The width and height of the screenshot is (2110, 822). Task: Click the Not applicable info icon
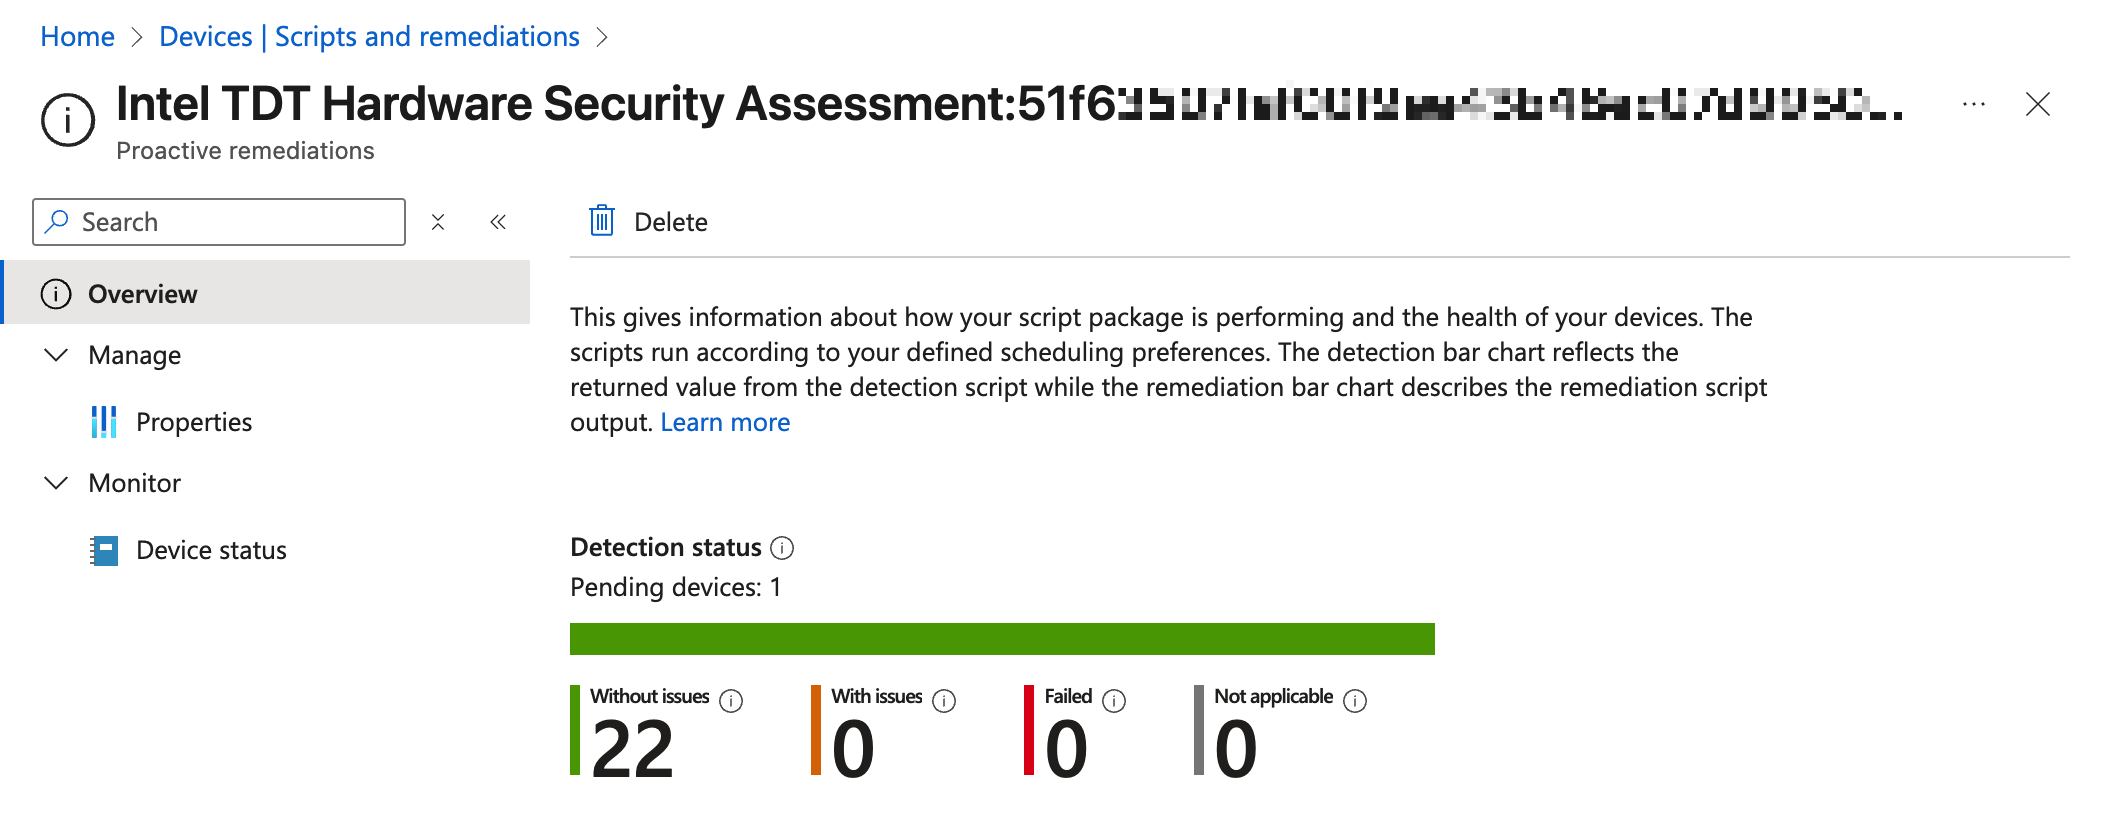[x=1355, y=701]
